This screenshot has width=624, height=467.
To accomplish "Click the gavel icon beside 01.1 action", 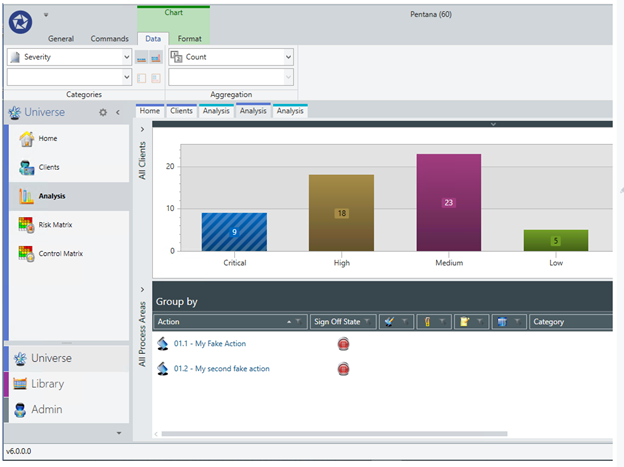I will pos(162,344).
